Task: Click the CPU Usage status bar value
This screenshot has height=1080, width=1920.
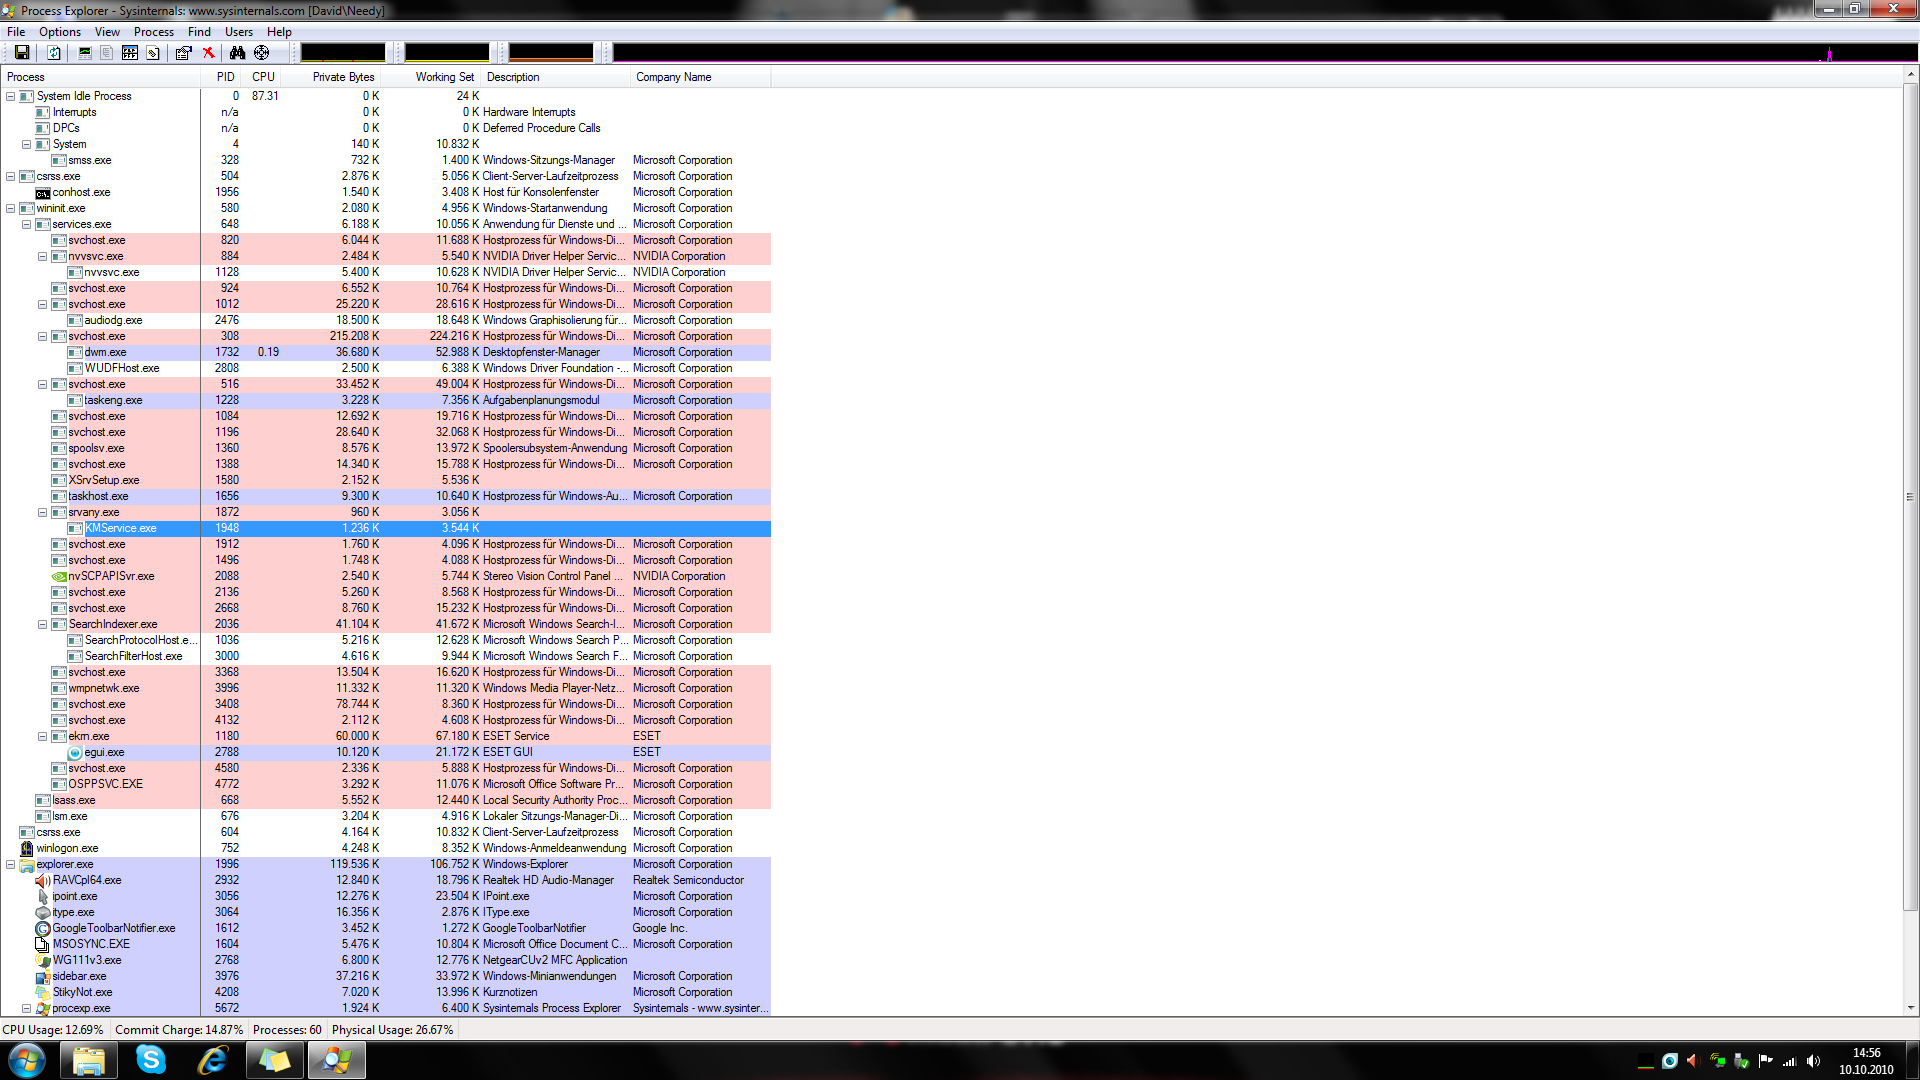Action: tap(53, 1030)
